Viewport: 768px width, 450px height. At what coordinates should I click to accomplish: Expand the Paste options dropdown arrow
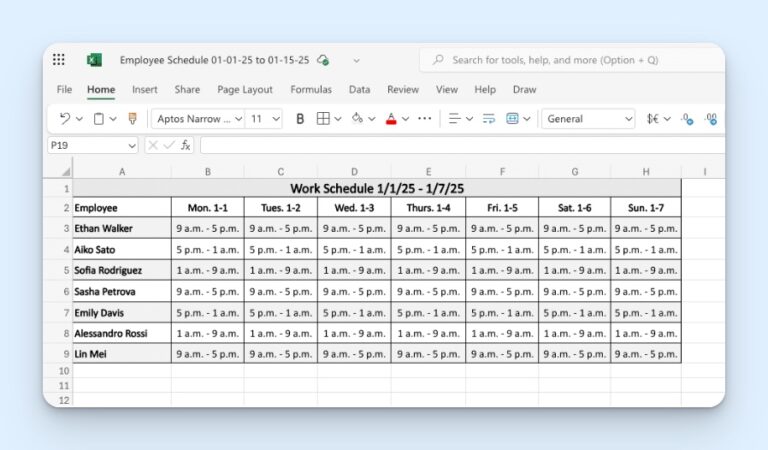(113, 119)
